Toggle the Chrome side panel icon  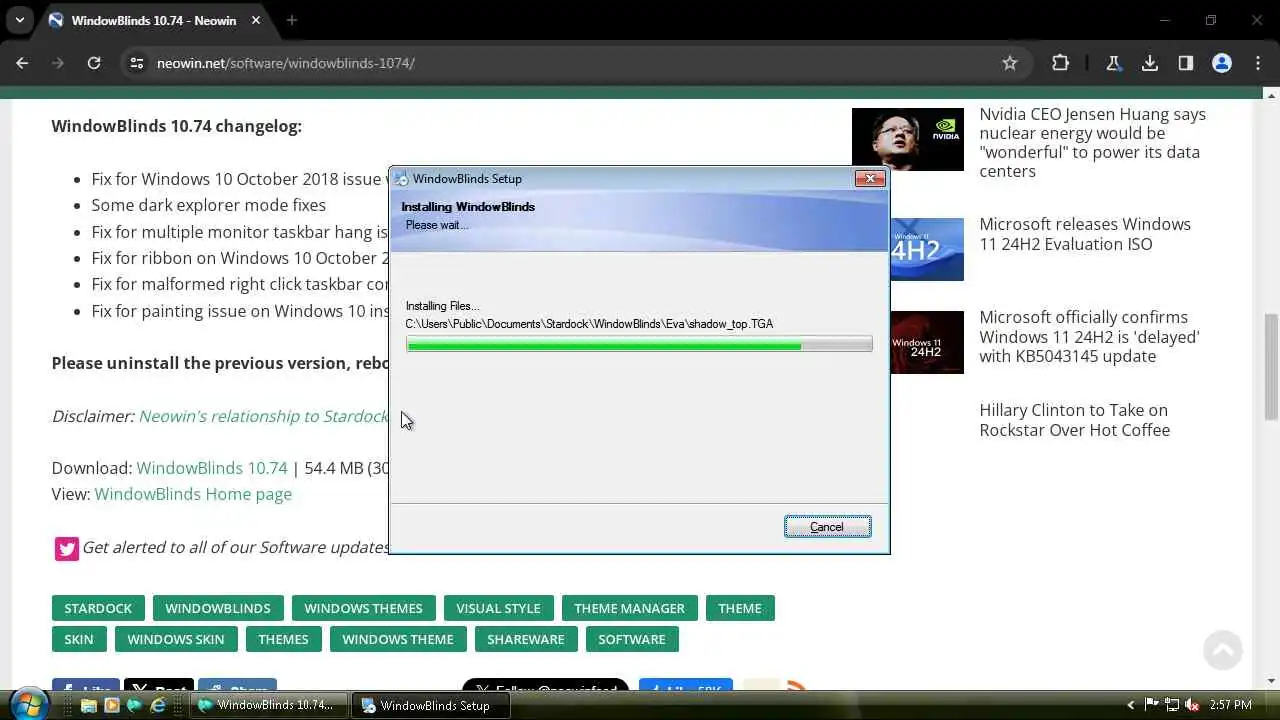click(x=1186, y=63)
